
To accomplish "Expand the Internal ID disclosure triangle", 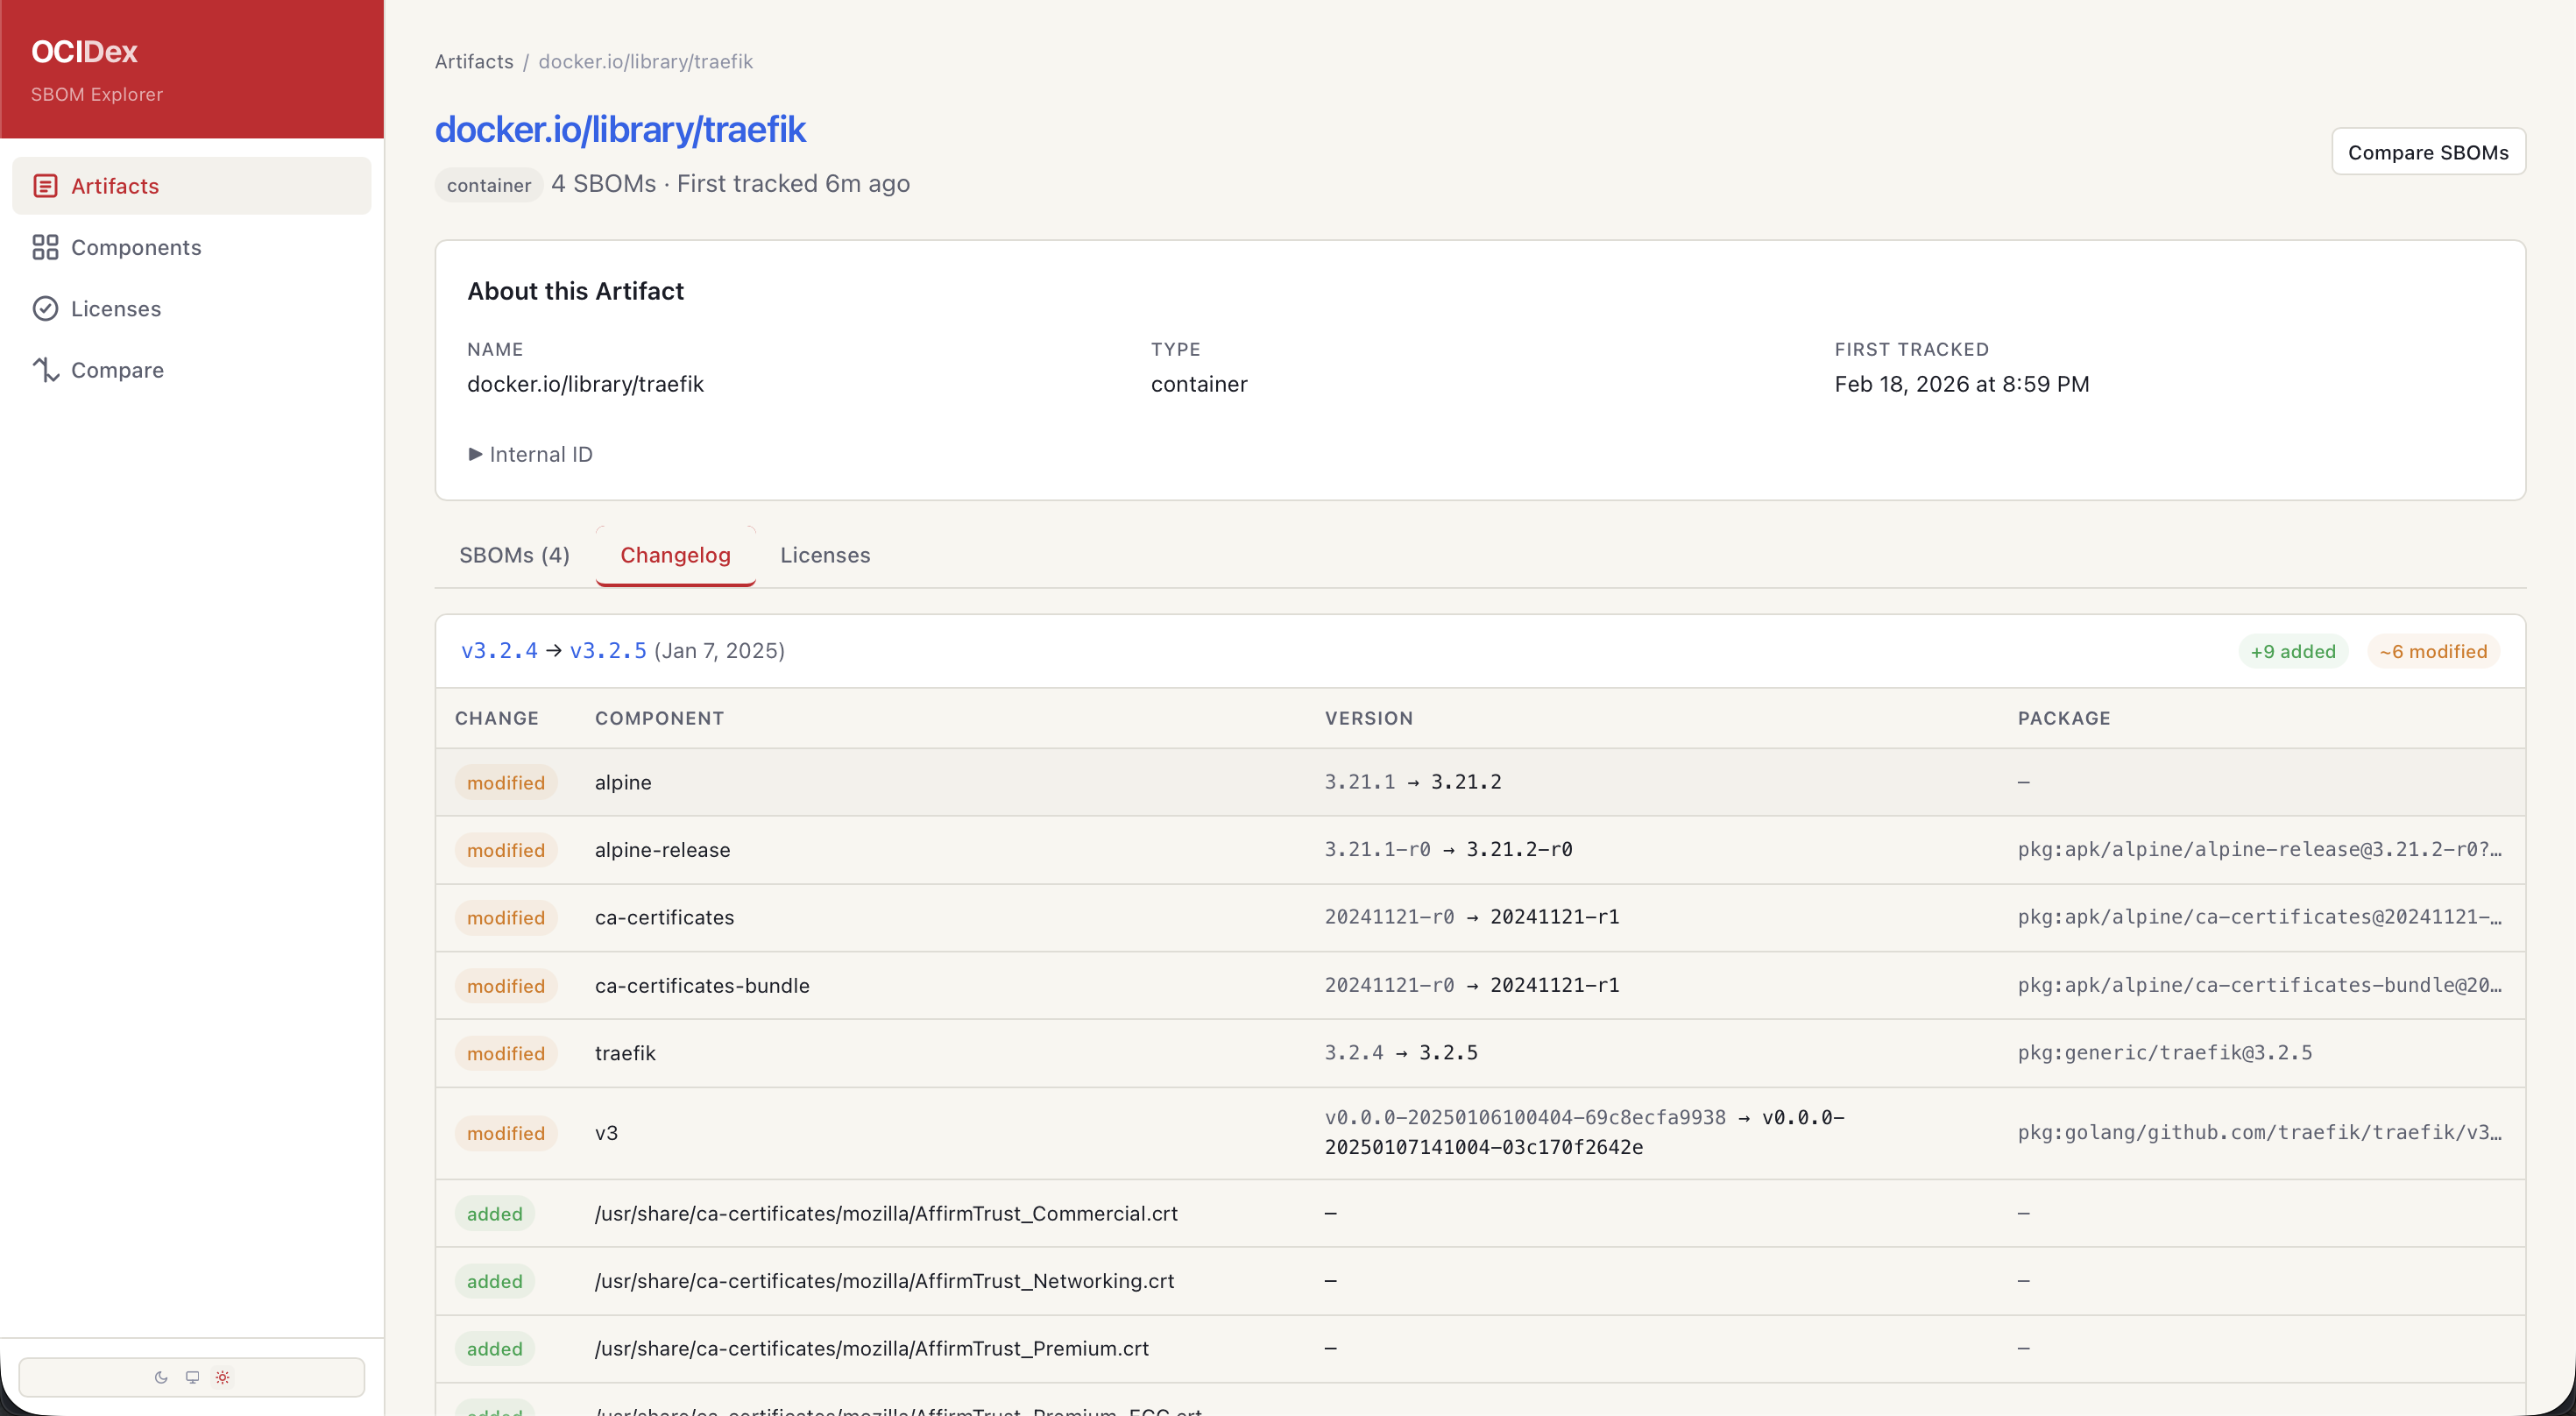I will click(475, 454).
